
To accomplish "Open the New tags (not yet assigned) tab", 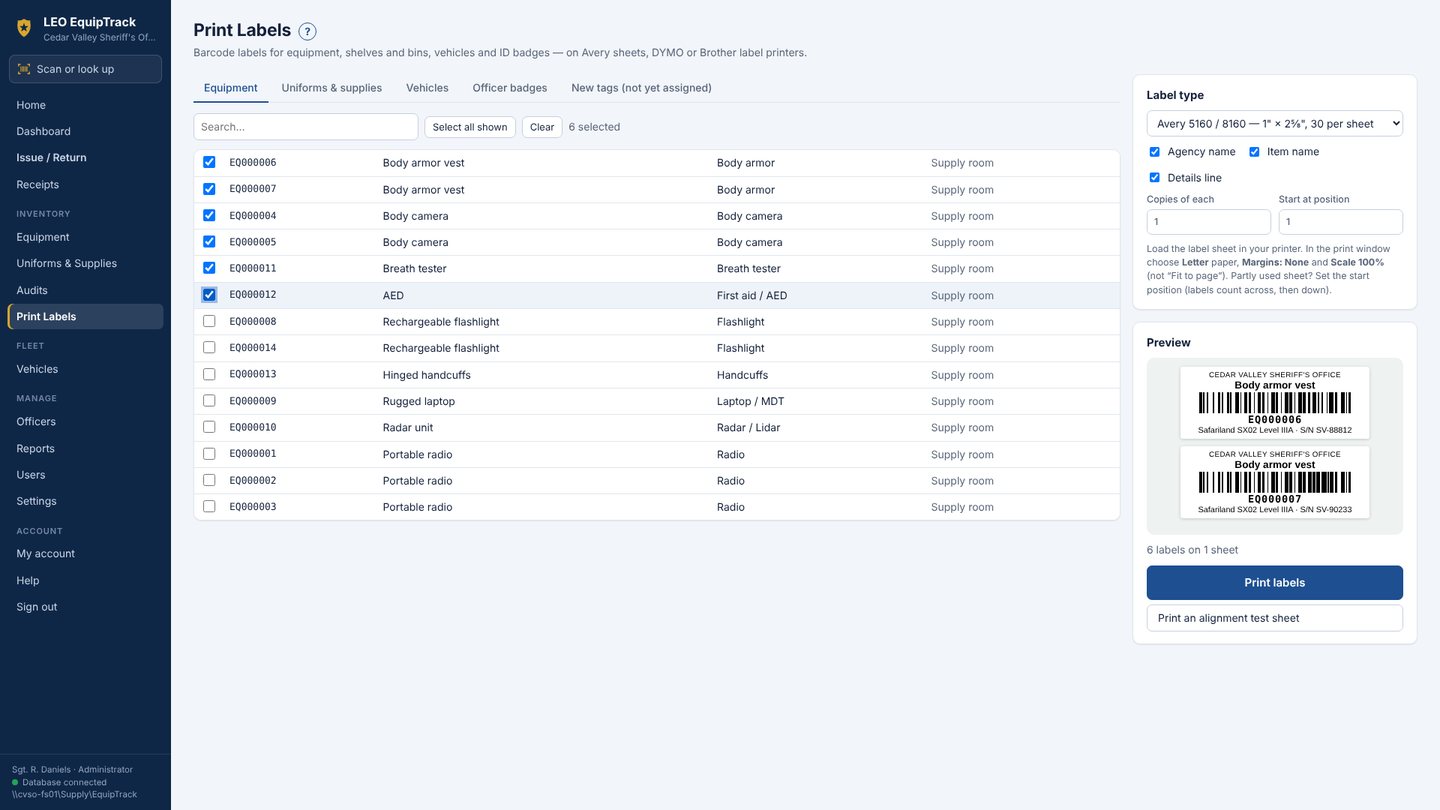I will pyautogui.click(x=642, y=88).
